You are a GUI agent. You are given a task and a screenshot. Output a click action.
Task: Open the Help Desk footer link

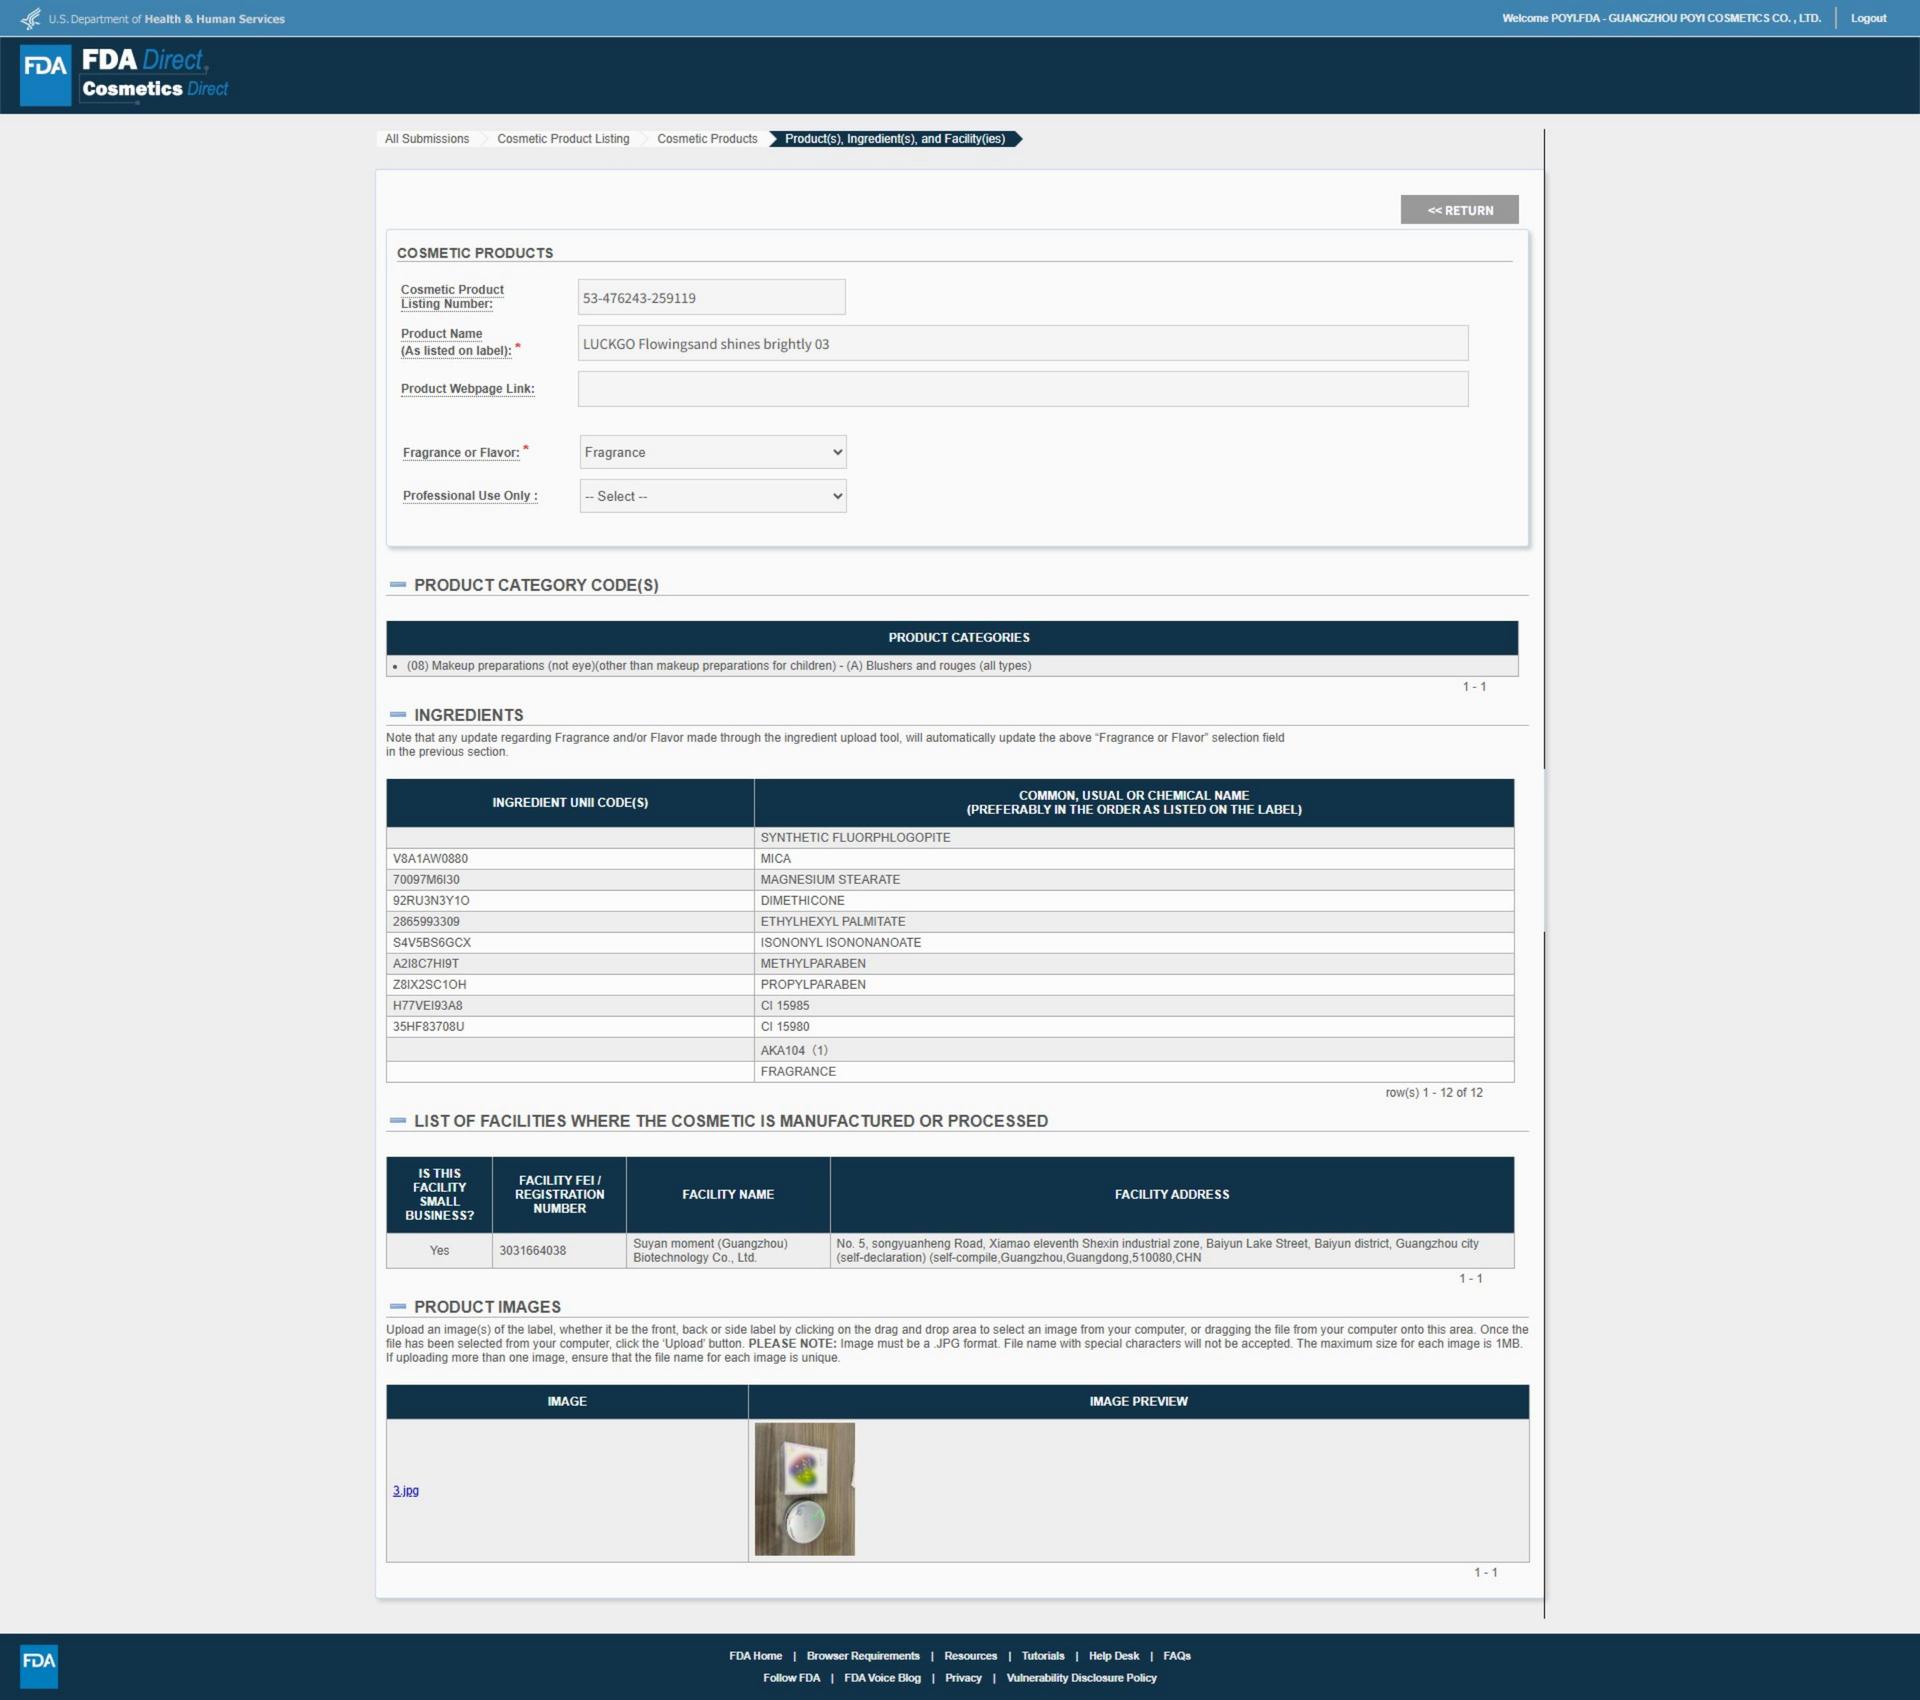[x=1113, y=1656]
